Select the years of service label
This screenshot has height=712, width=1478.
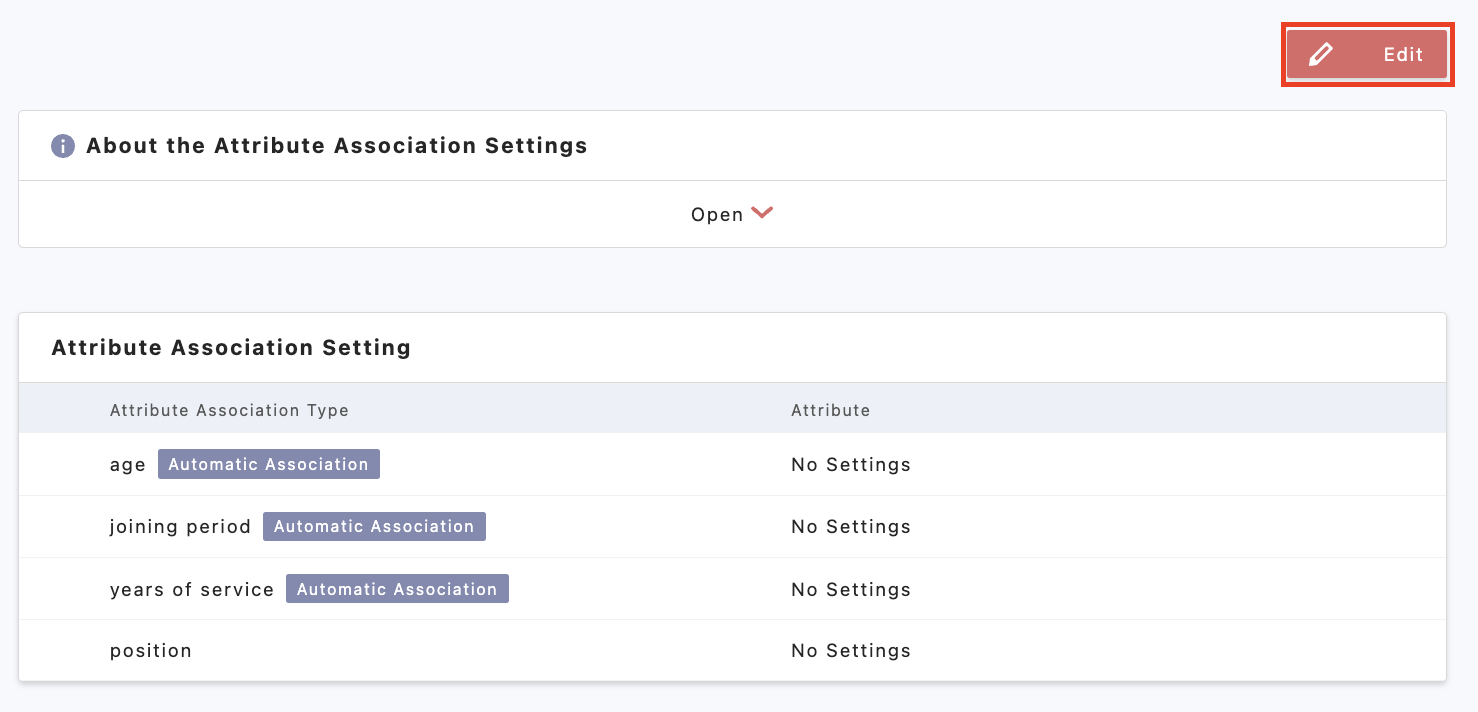[x=191, y=590]
